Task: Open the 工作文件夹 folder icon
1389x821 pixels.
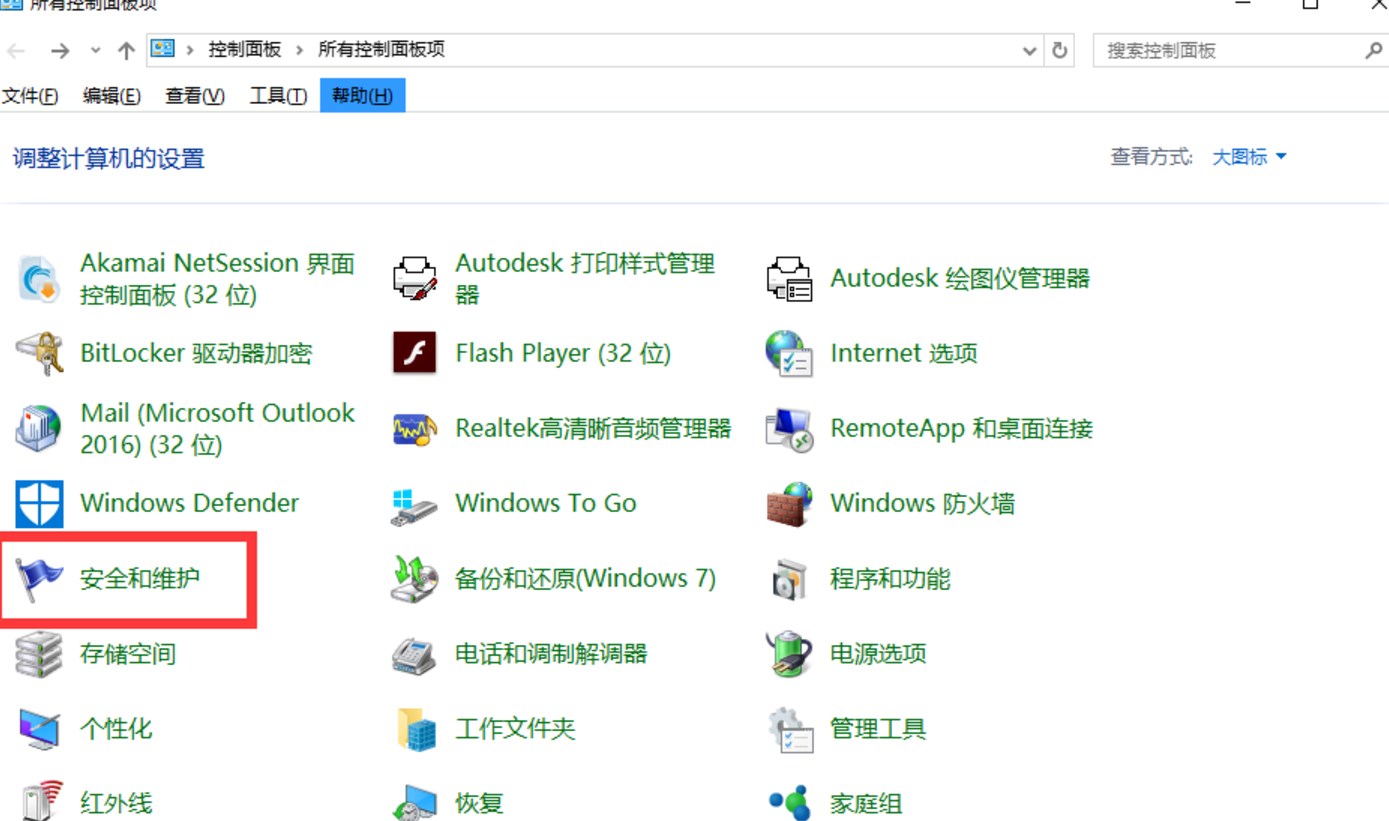Action: (x=415, y=729)
